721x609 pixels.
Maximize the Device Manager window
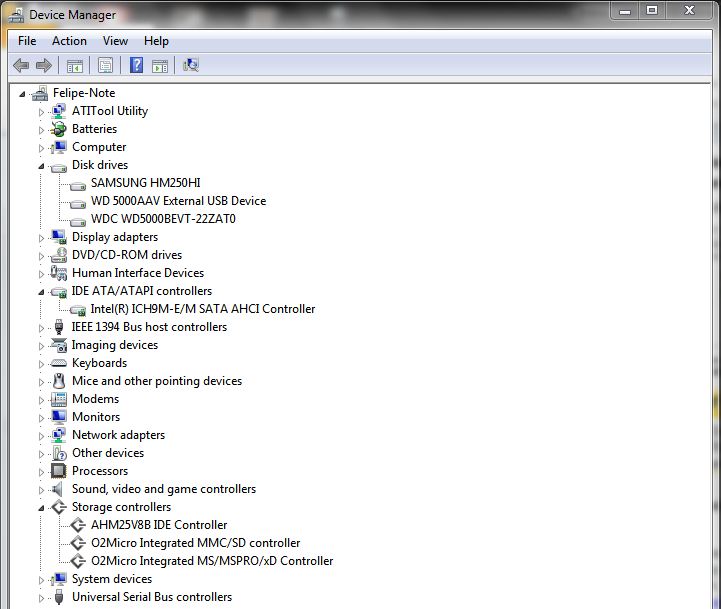pyautogui.click(x=652, y=11)
